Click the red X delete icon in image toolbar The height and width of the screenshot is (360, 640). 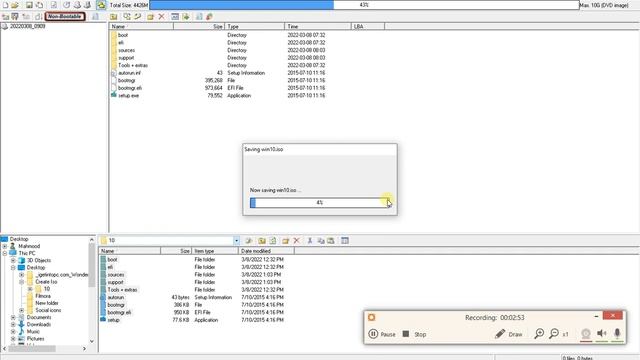(161, 16)
